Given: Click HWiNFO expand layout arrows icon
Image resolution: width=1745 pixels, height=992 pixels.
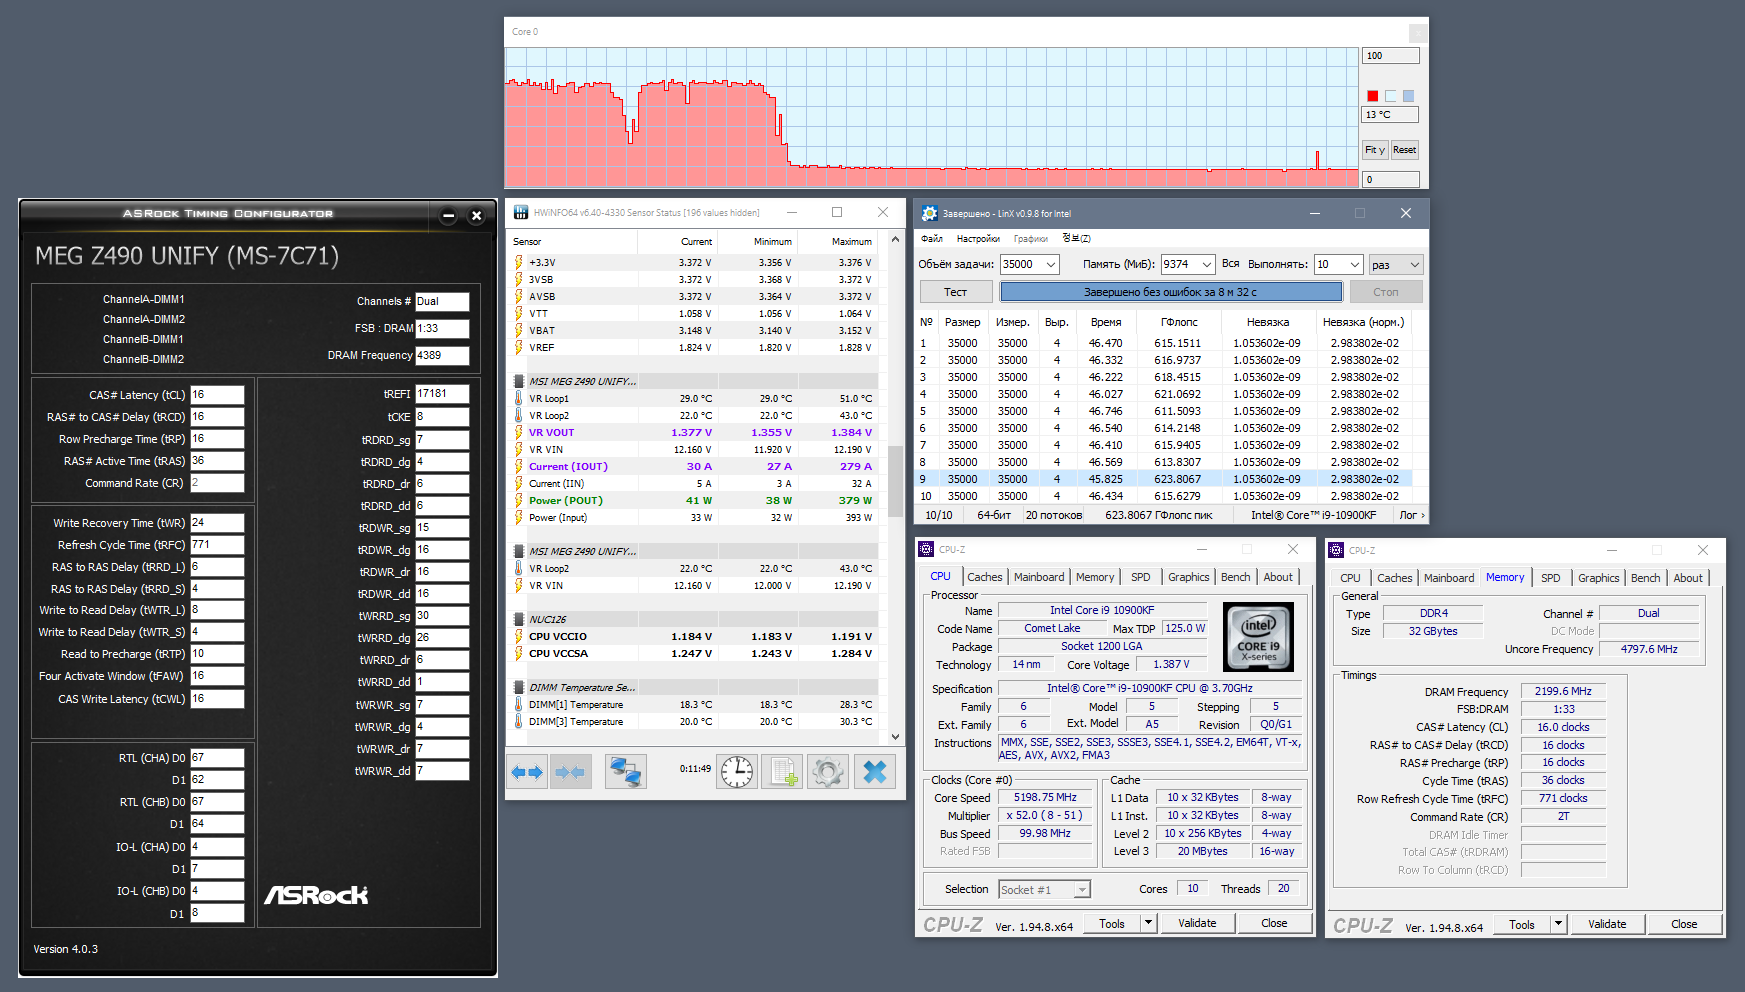Looking at the screenshot, I should (526, 772).
